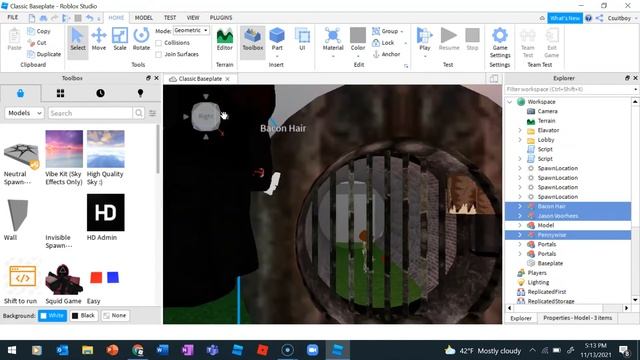Expand the Model item in Explorer

pos(520,225)
